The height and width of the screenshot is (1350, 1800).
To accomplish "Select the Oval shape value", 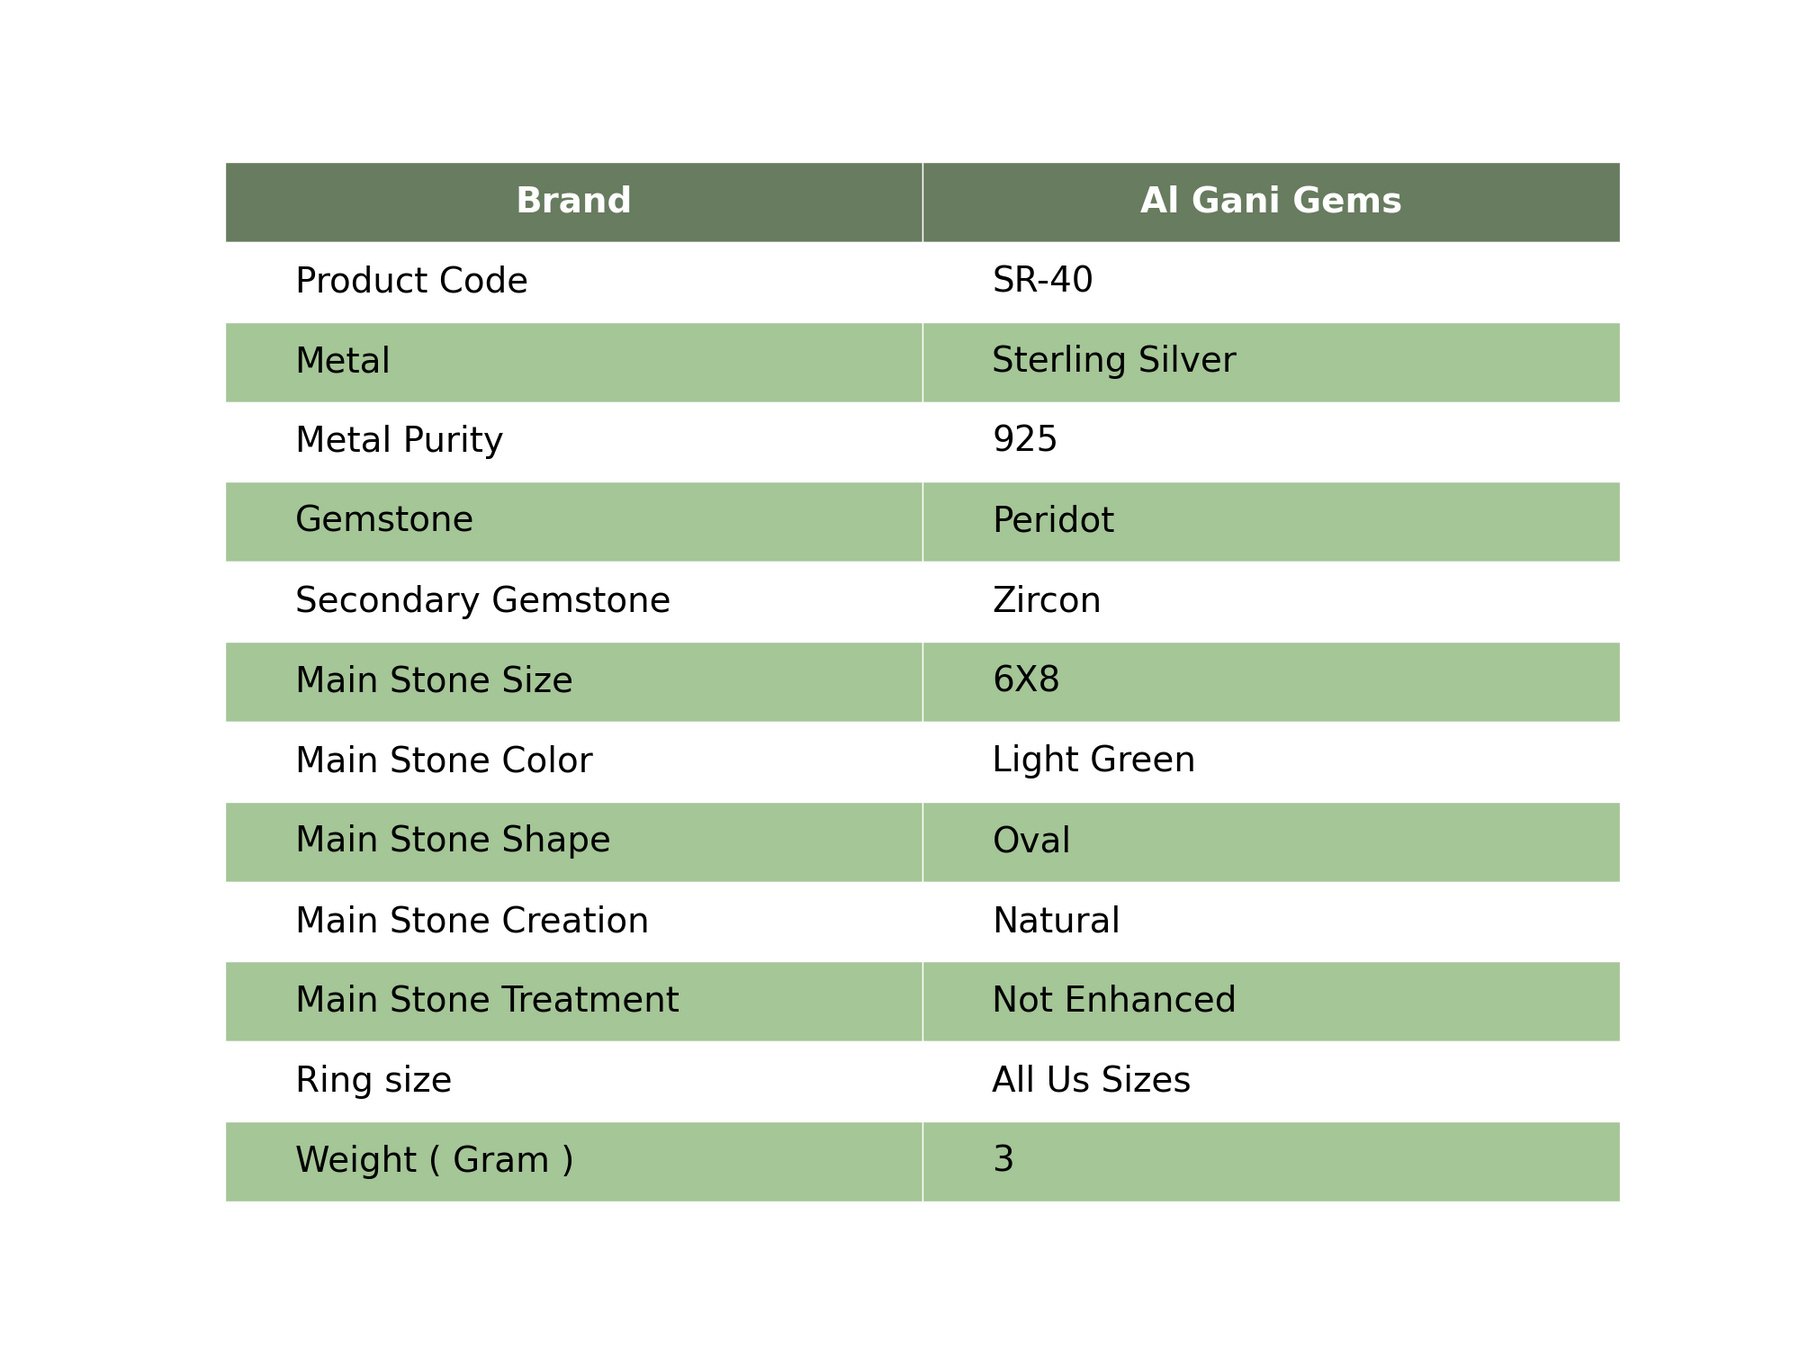I will [1031, 841].
